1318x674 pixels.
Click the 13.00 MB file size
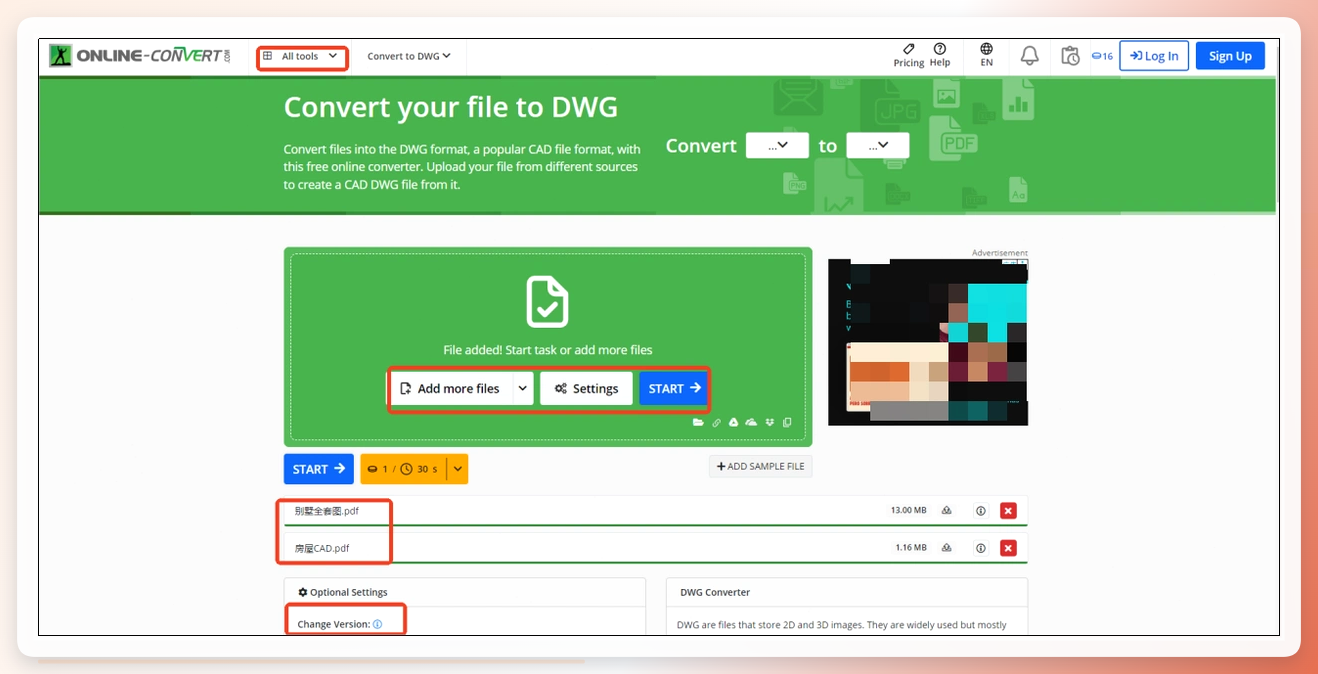(x=909, y=511)
